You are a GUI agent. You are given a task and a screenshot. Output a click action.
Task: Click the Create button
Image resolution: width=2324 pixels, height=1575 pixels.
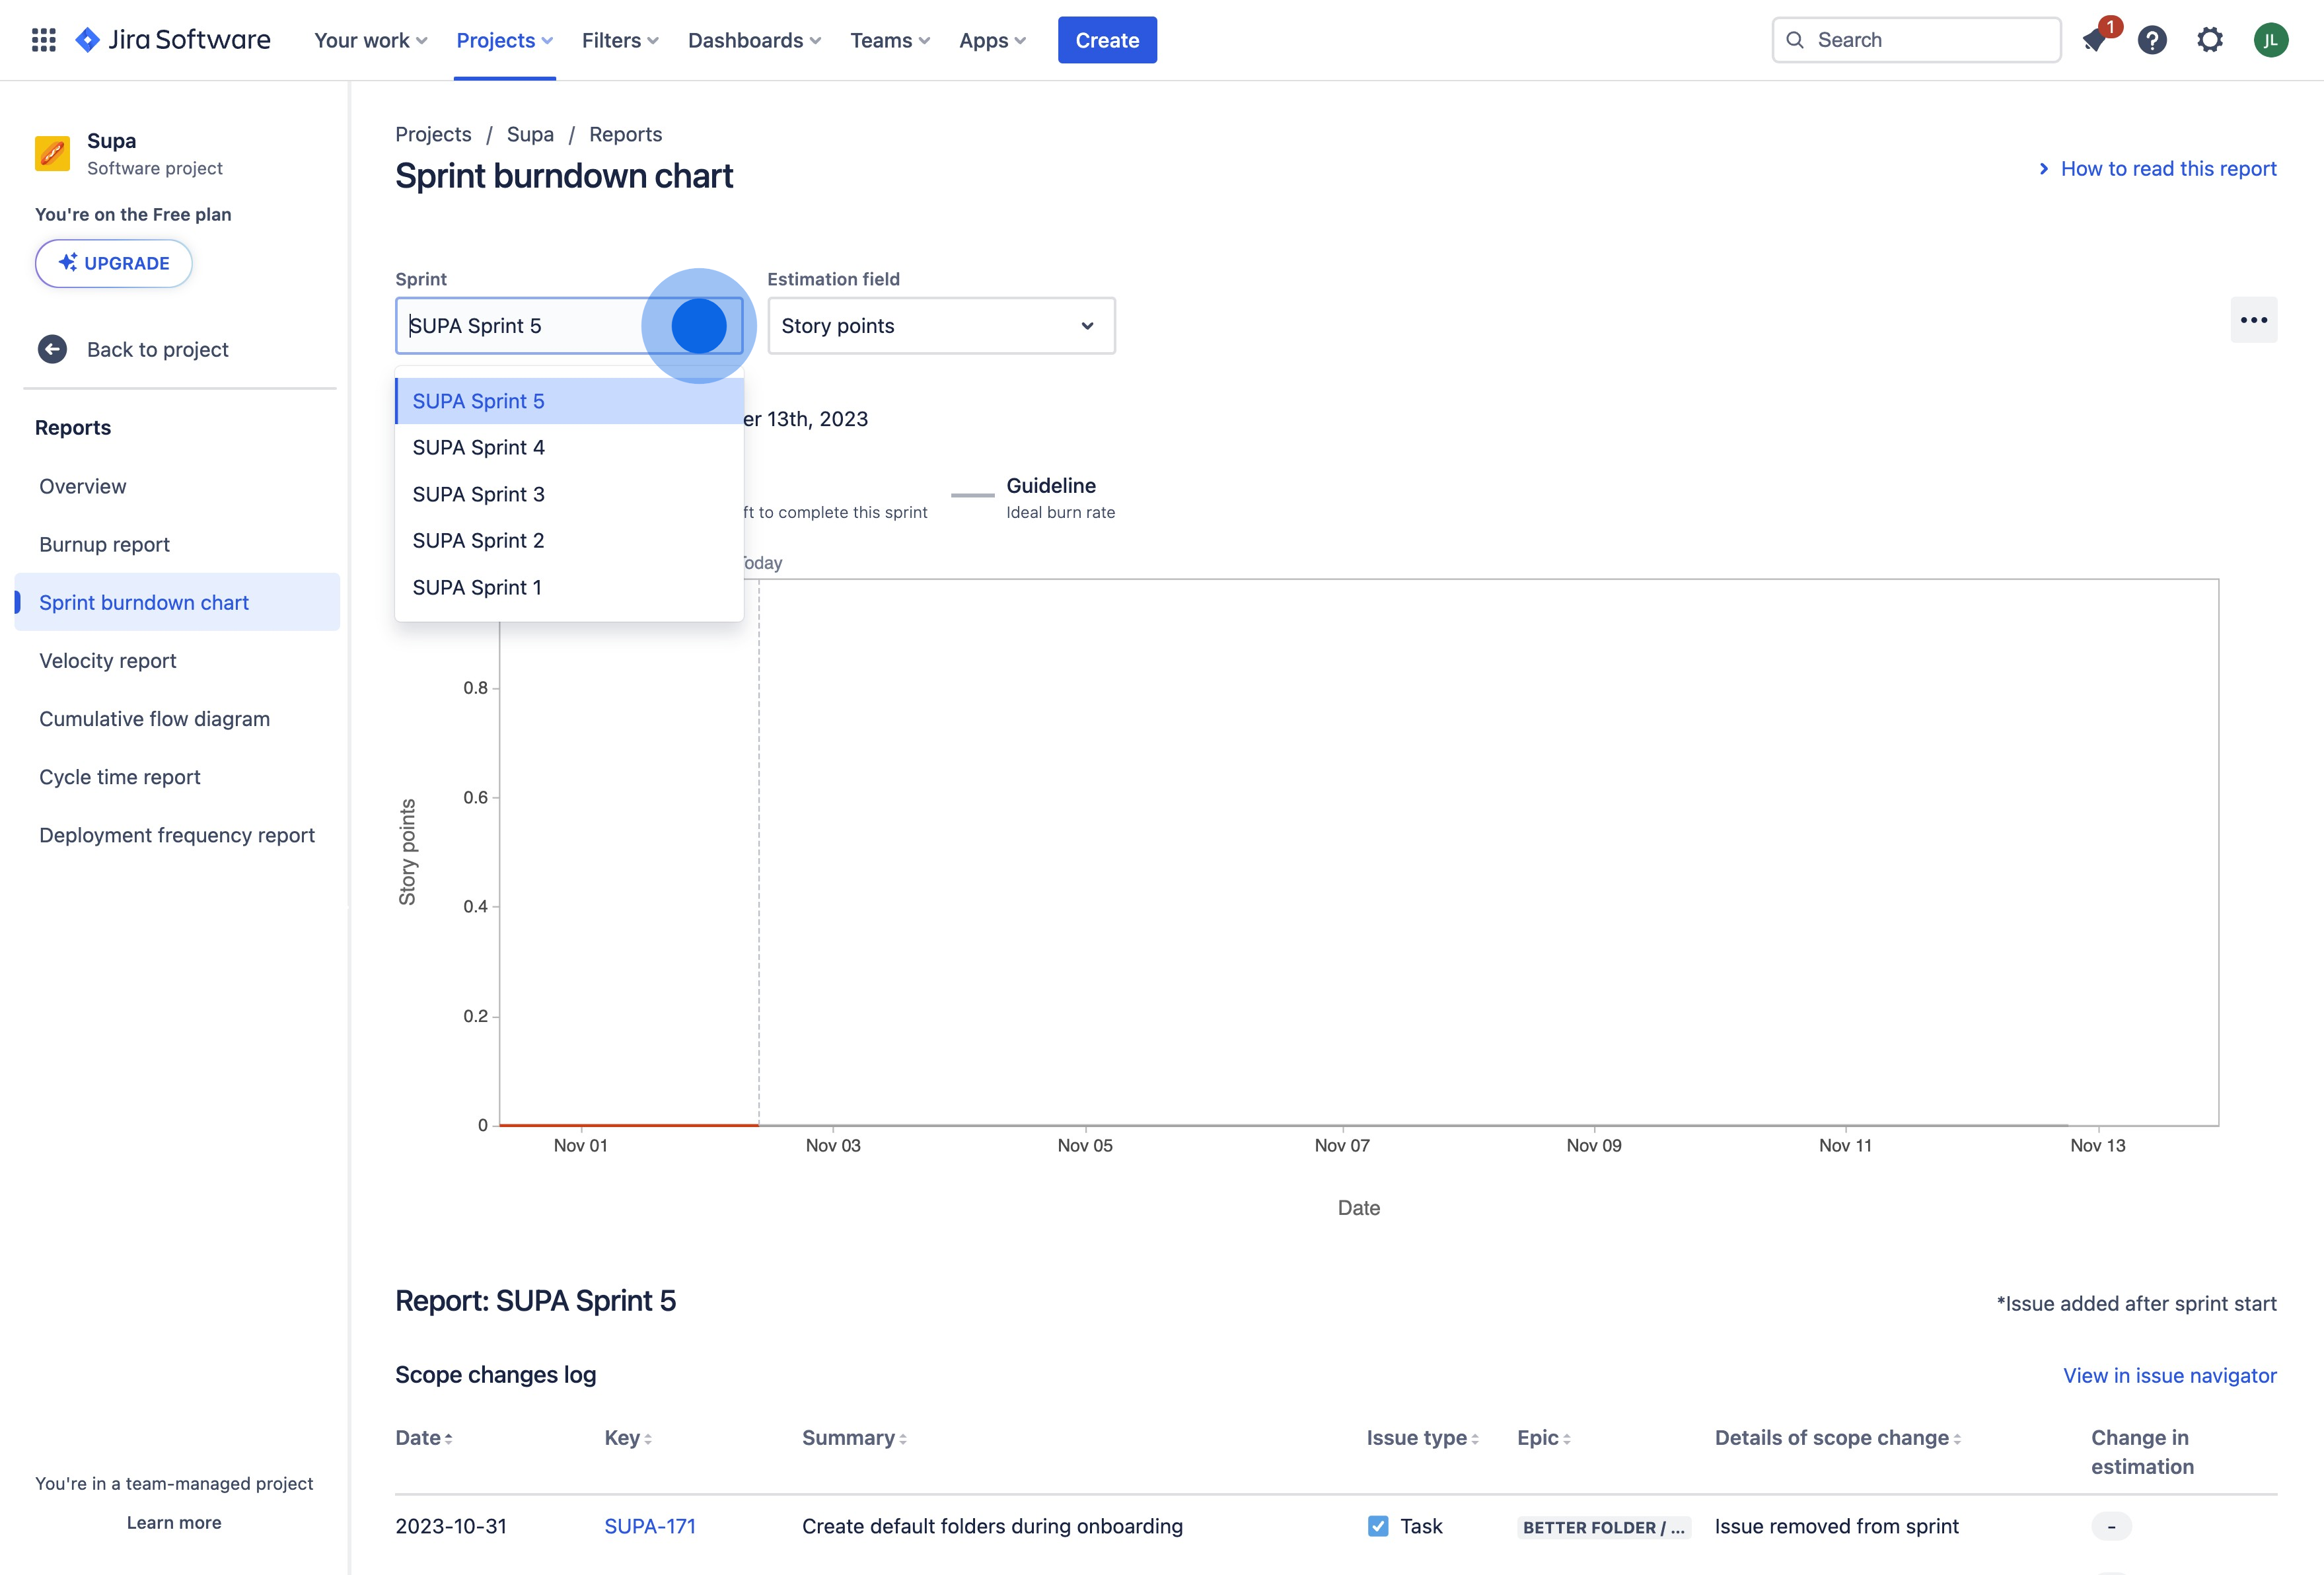(x=1106, y=40)
